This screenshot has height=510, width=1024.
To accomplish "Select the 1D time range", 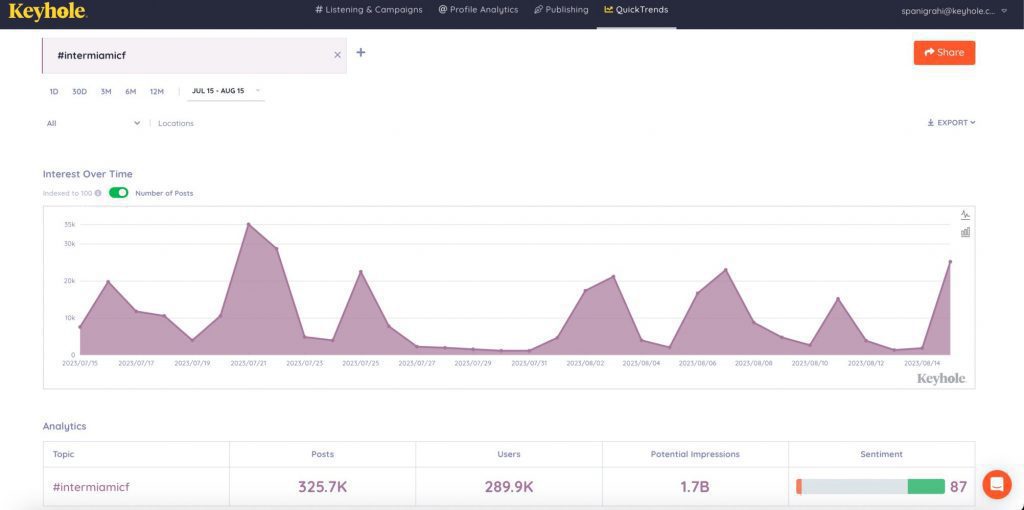I will tap(54, 91).
